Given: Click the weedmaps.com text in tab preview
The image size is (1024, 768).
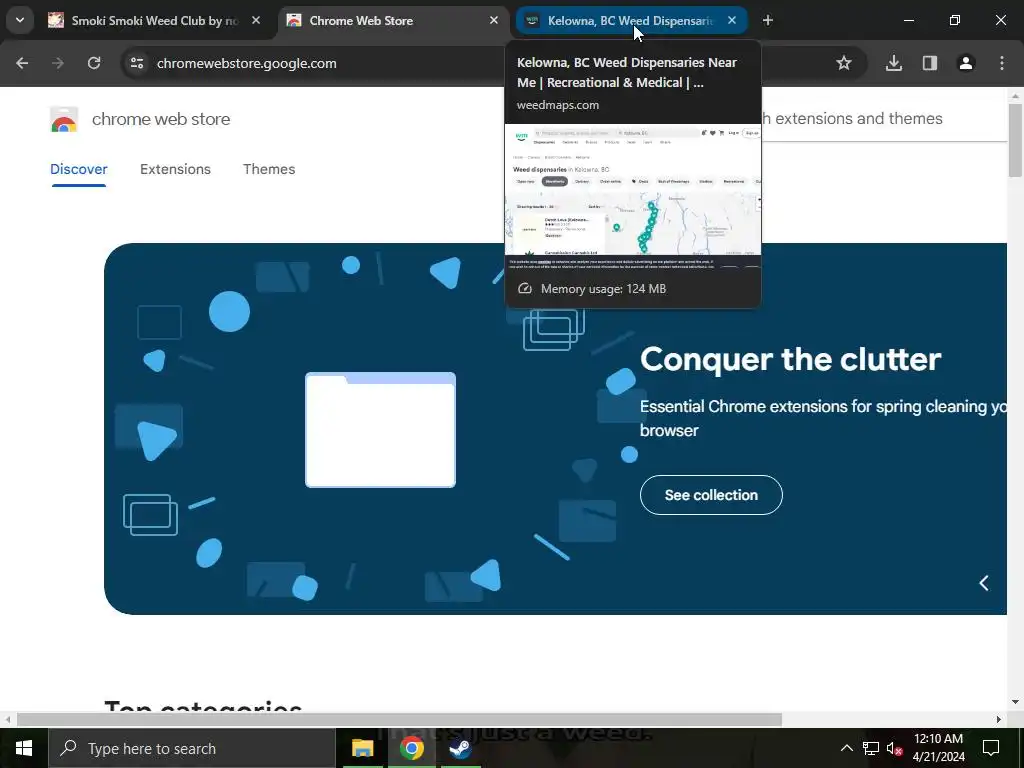Looking at the screenshot, I should pos(558,104).
